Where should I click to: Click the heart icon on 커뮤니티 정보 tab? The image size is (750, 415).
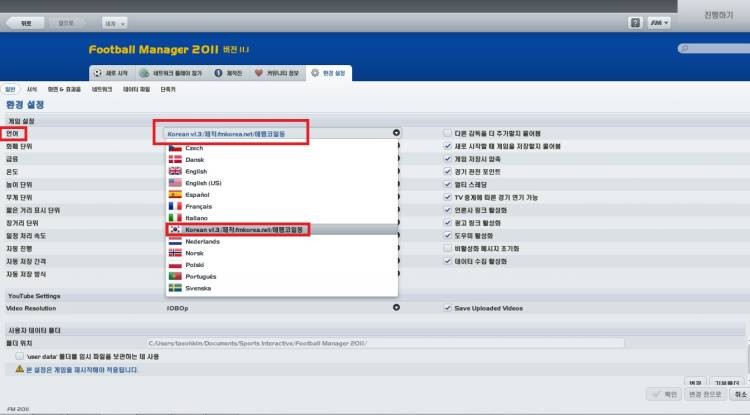click(258, 73)
